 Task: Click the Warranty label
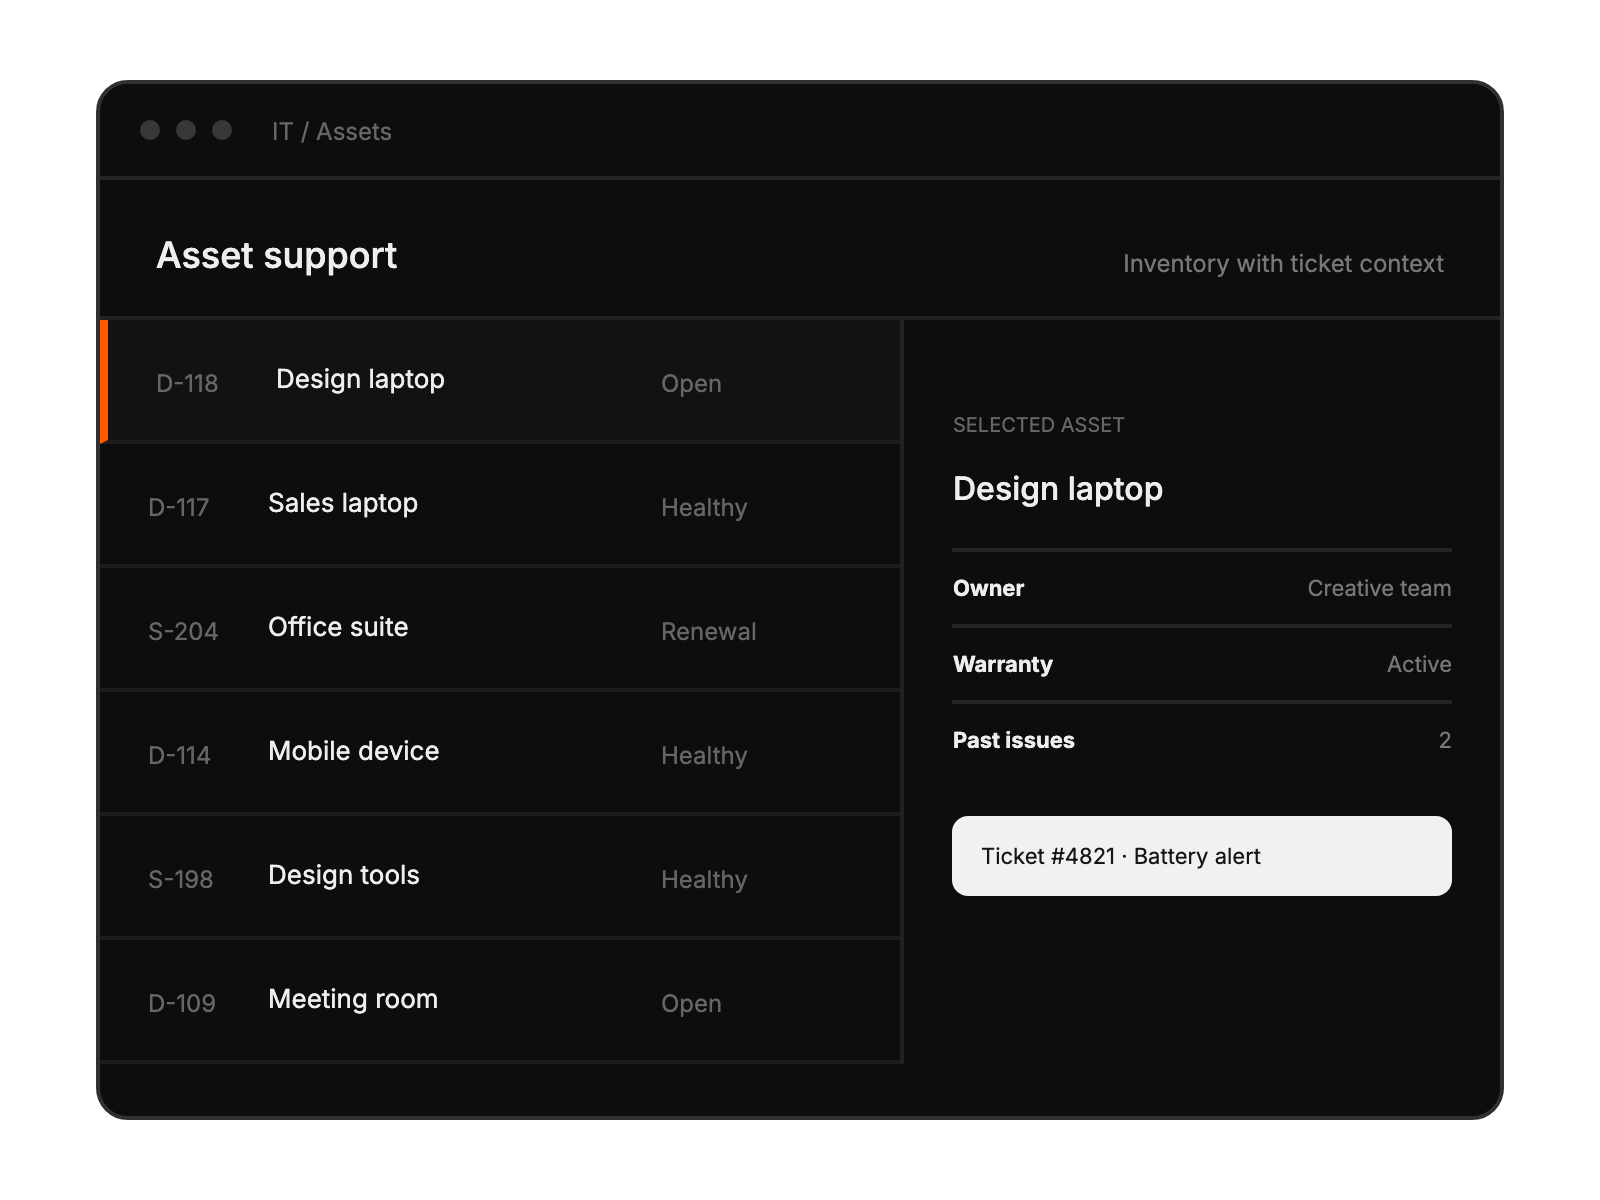point(1003,664)
